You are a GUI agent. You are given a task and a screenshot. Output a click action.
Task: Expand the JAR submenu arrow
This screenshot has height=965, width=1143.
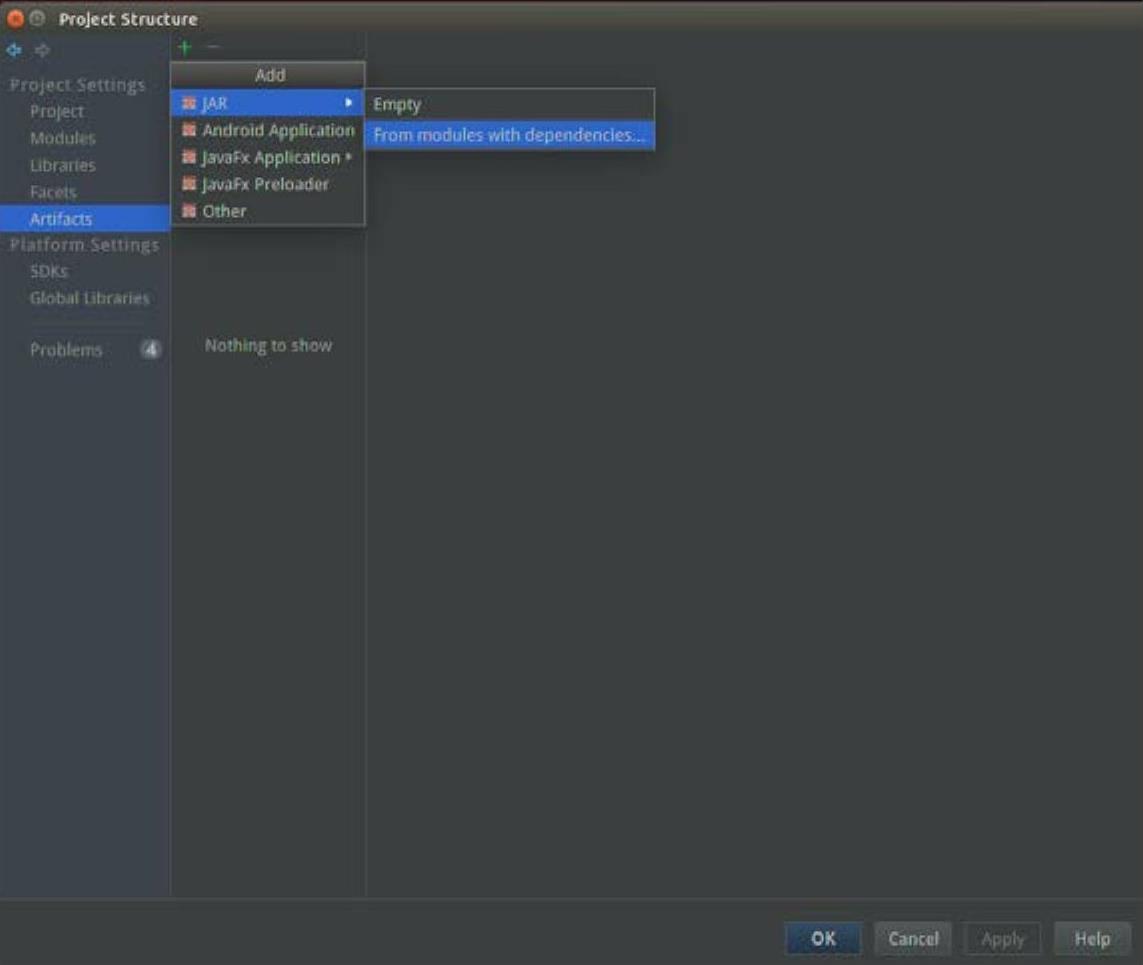349,103
